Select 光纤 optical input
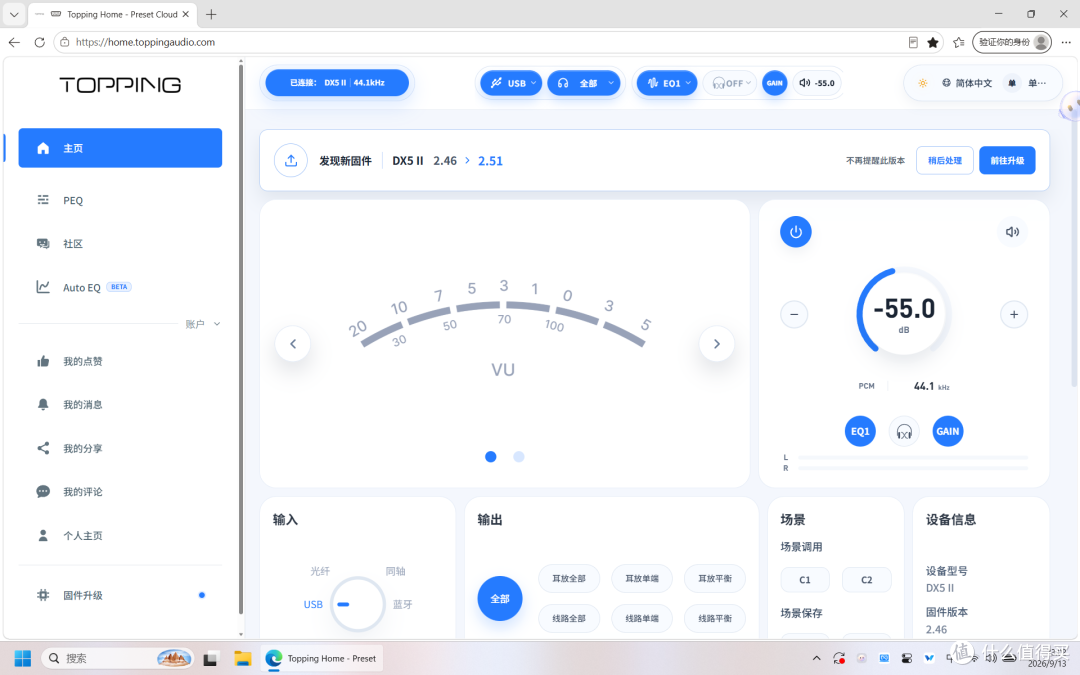This screenshot has height=675, width=1080. 320,571
